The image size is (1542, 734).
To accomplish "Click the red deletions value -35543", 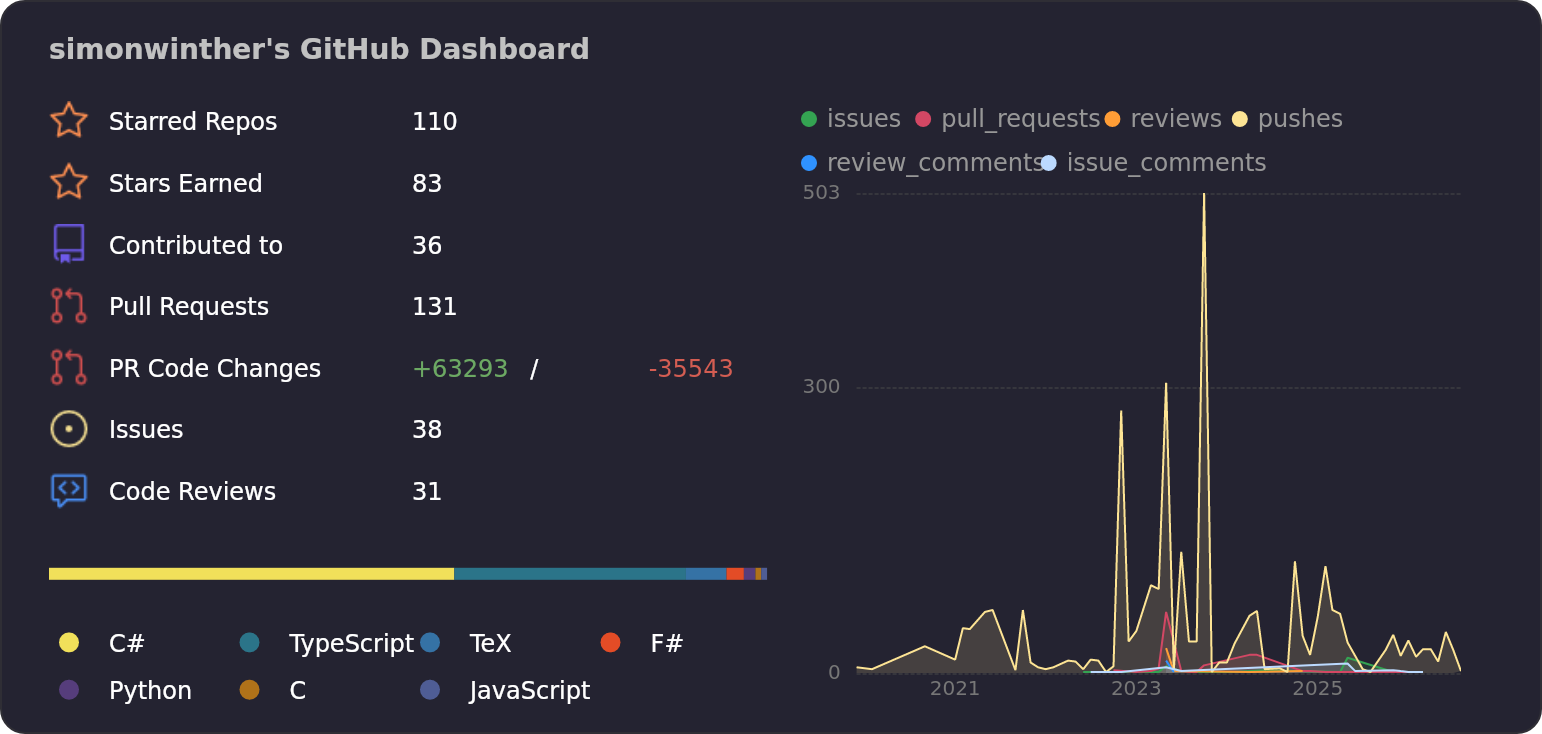I will click(x=691, y=369).
